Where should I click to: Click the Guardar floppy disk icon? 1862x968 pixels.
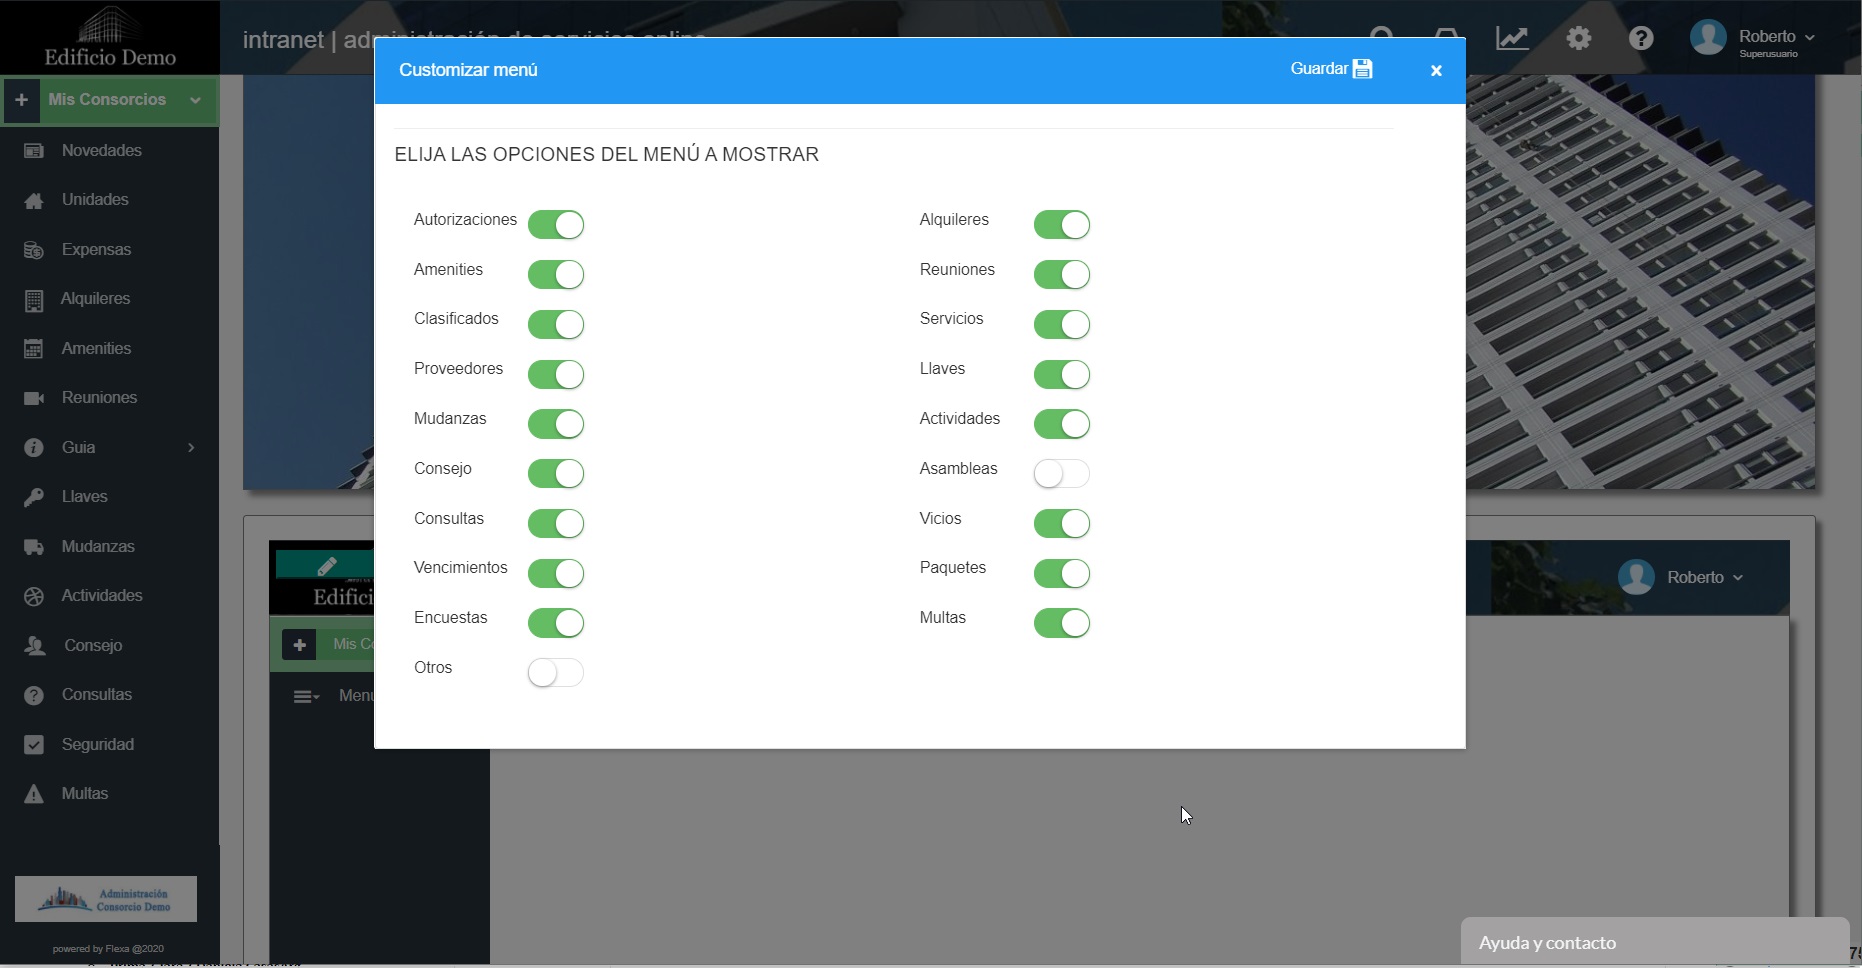(1362, 69)
